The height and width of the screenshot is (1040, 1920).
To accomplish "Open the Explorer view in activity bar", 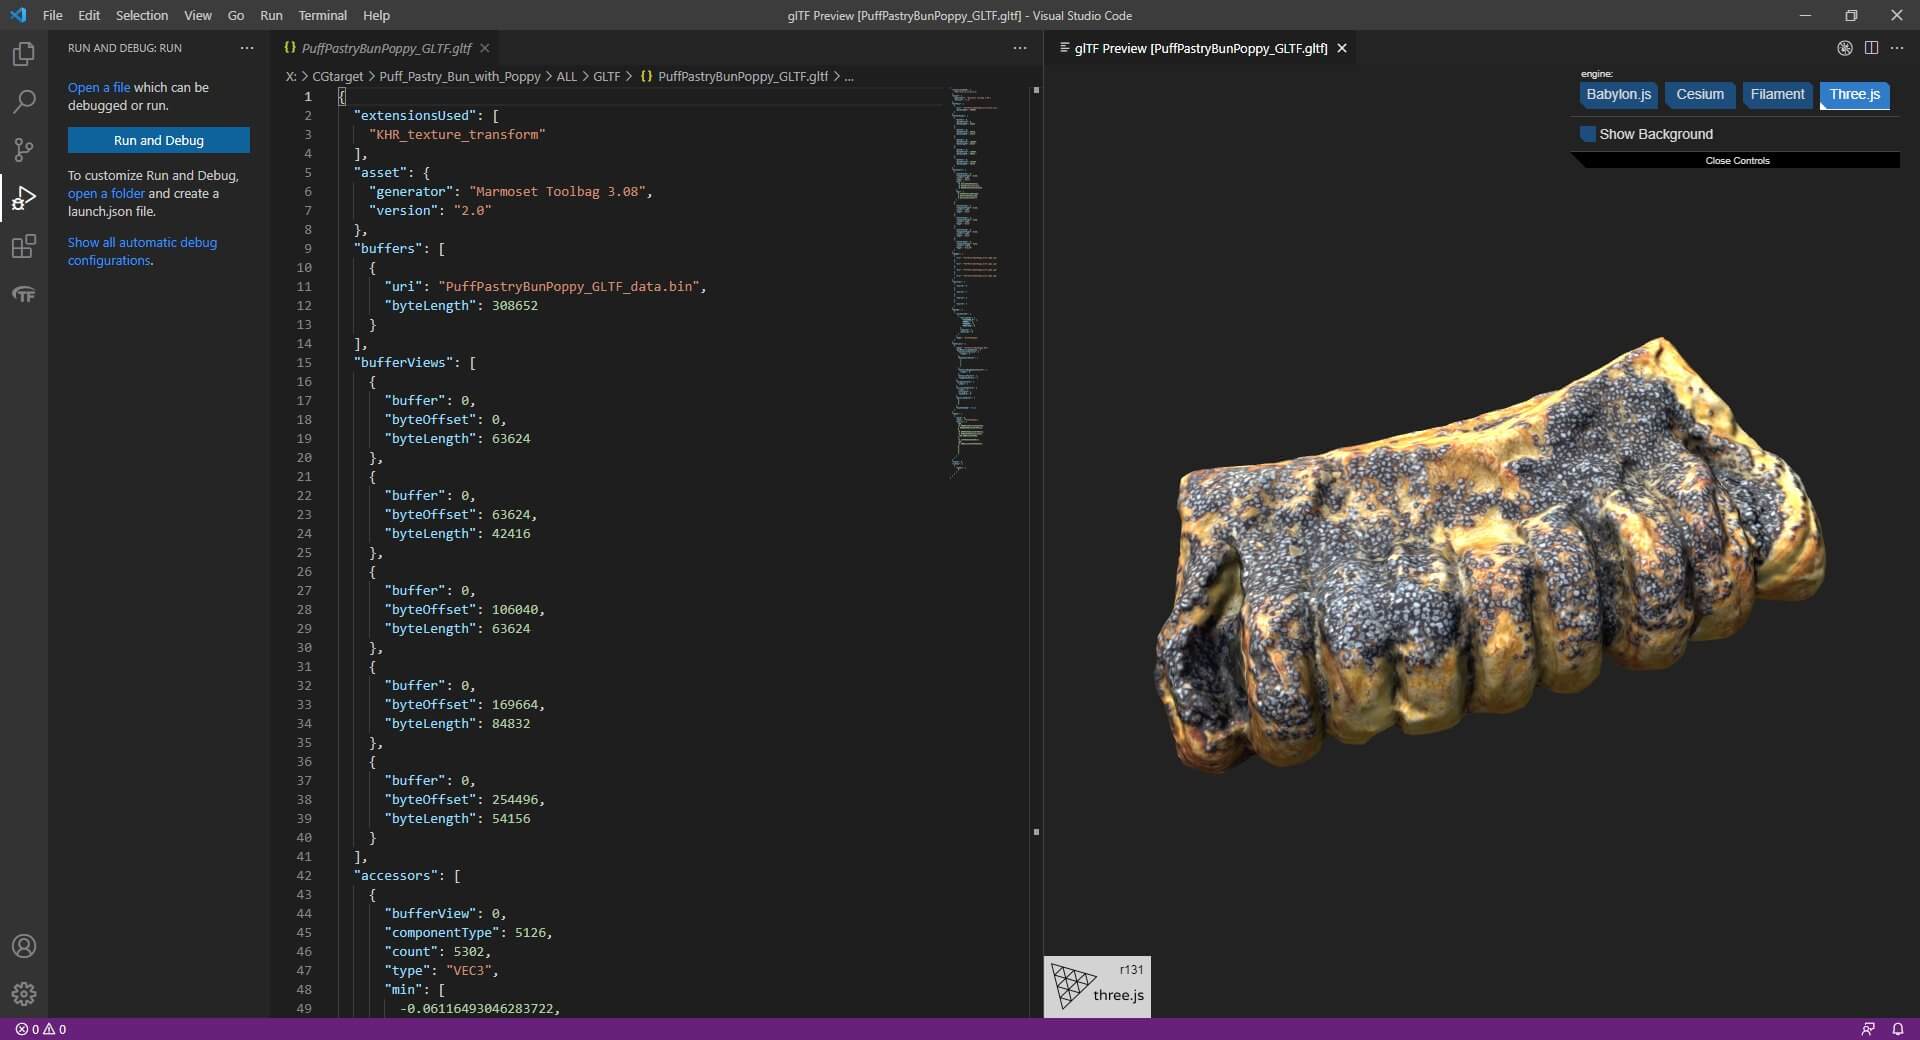I will [x=23, y=54].
